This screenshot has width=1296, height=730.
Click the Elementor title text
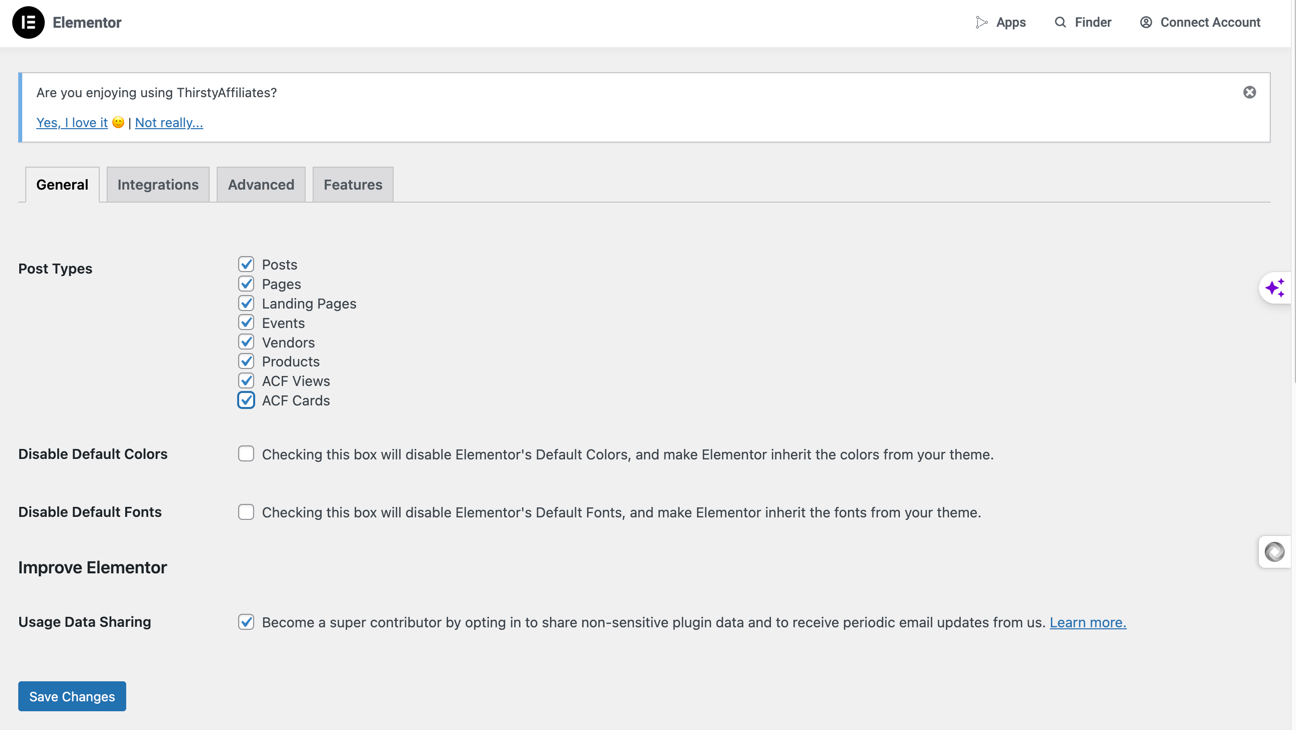pyautogui.click(x=87, y=22)
